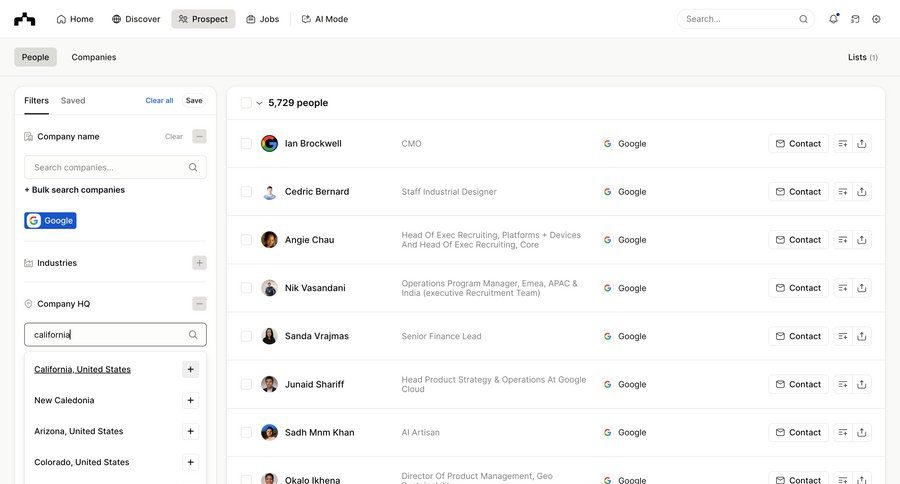Check the box for Sadh Mnm Khan
The image size is (900, 484).
click(246, 432)
